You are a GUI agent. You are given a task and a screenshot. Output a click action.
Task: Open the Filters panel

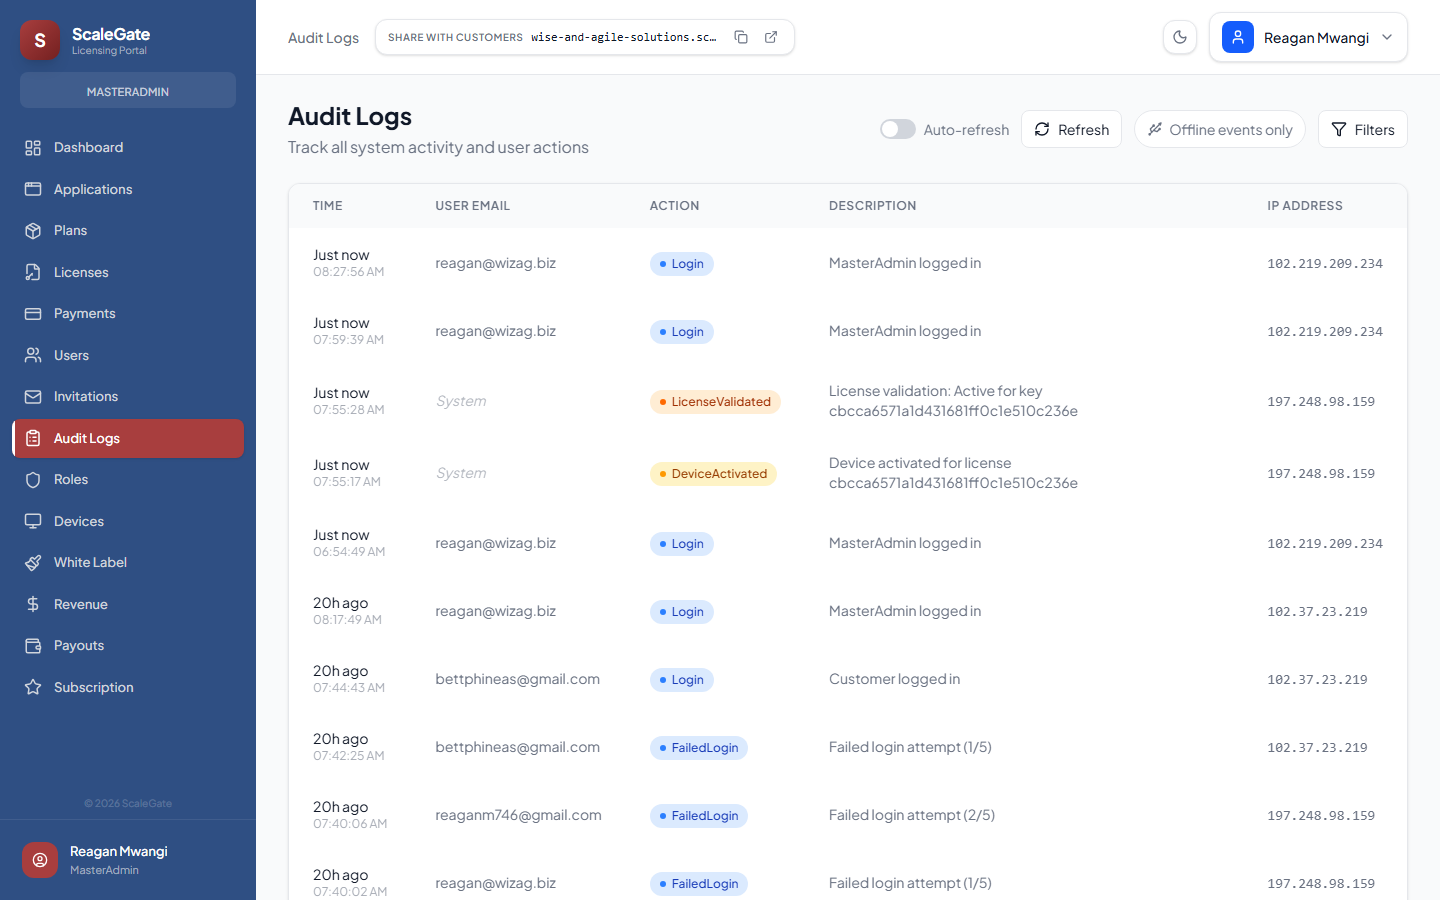coord(1363,129)
